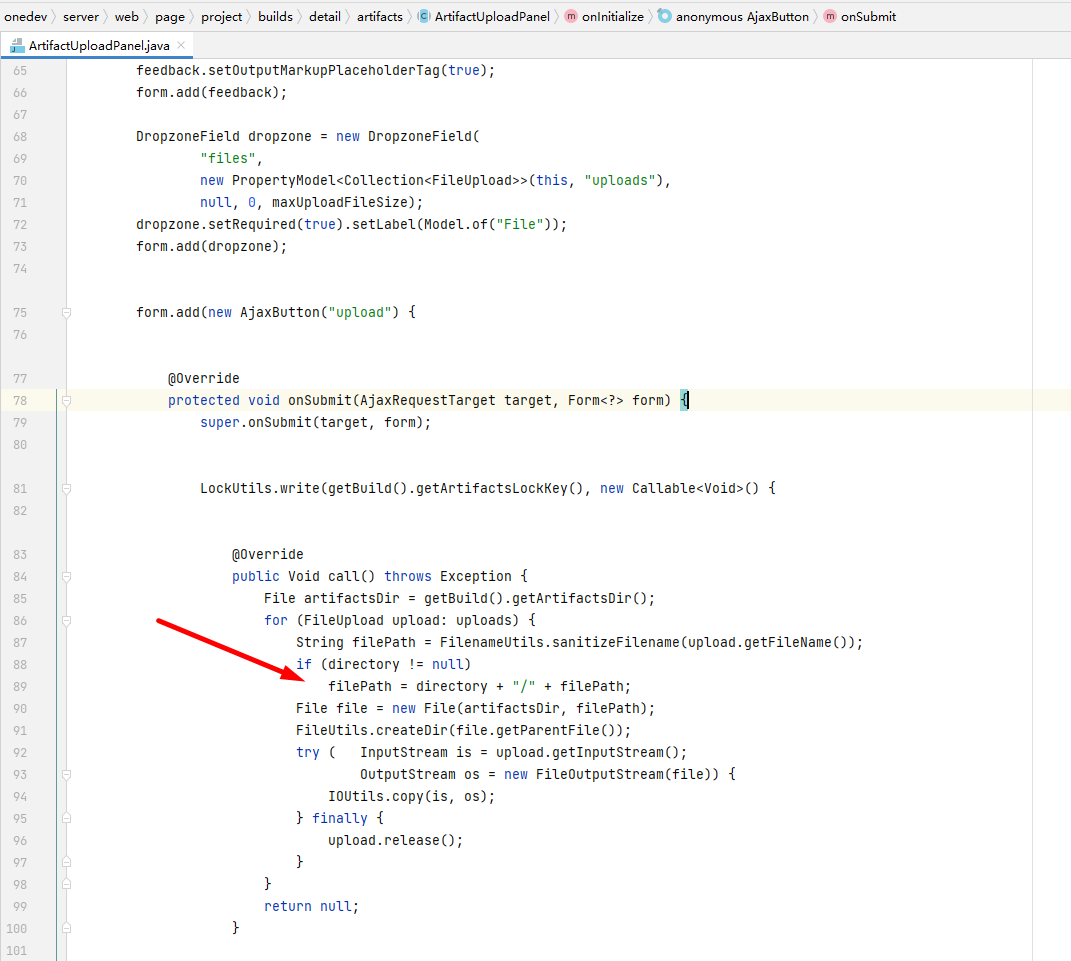Close the ArtifactUploadPanel.java tab
Image resolution: width=1071 pixels, height=961 pixels.
180,44
